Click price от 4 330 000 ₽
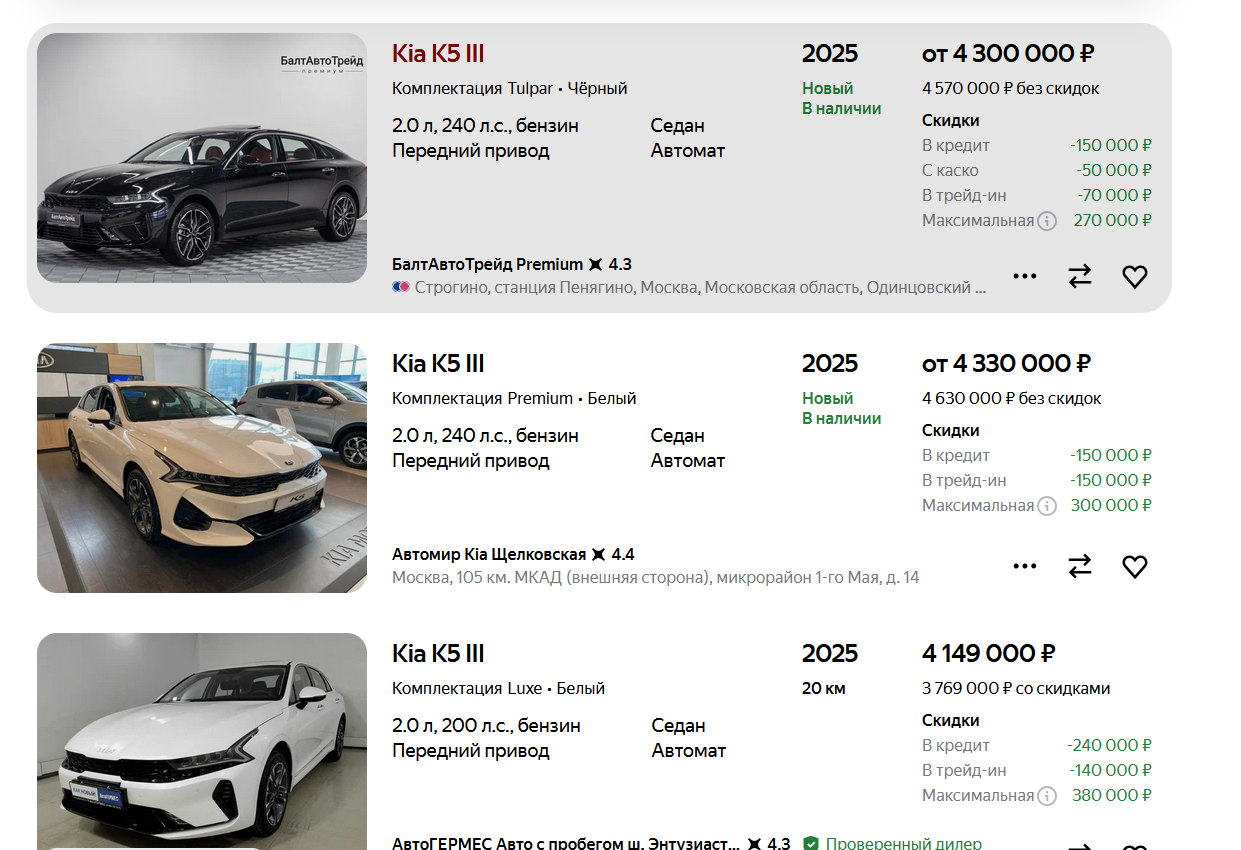The image size is (1241, 850). click(1006, 364)
